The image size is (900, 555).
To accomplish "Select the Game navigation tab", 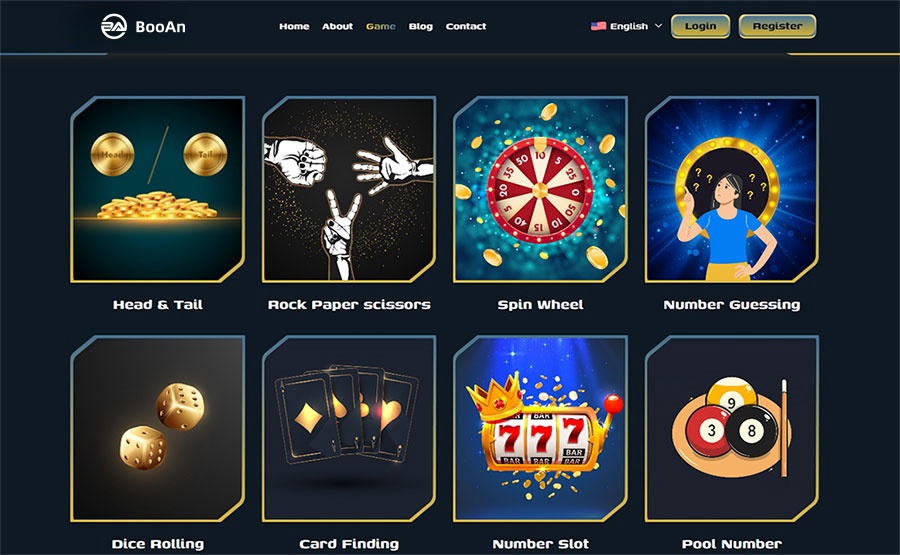I will pyautogui.click(x=381, y=26).
